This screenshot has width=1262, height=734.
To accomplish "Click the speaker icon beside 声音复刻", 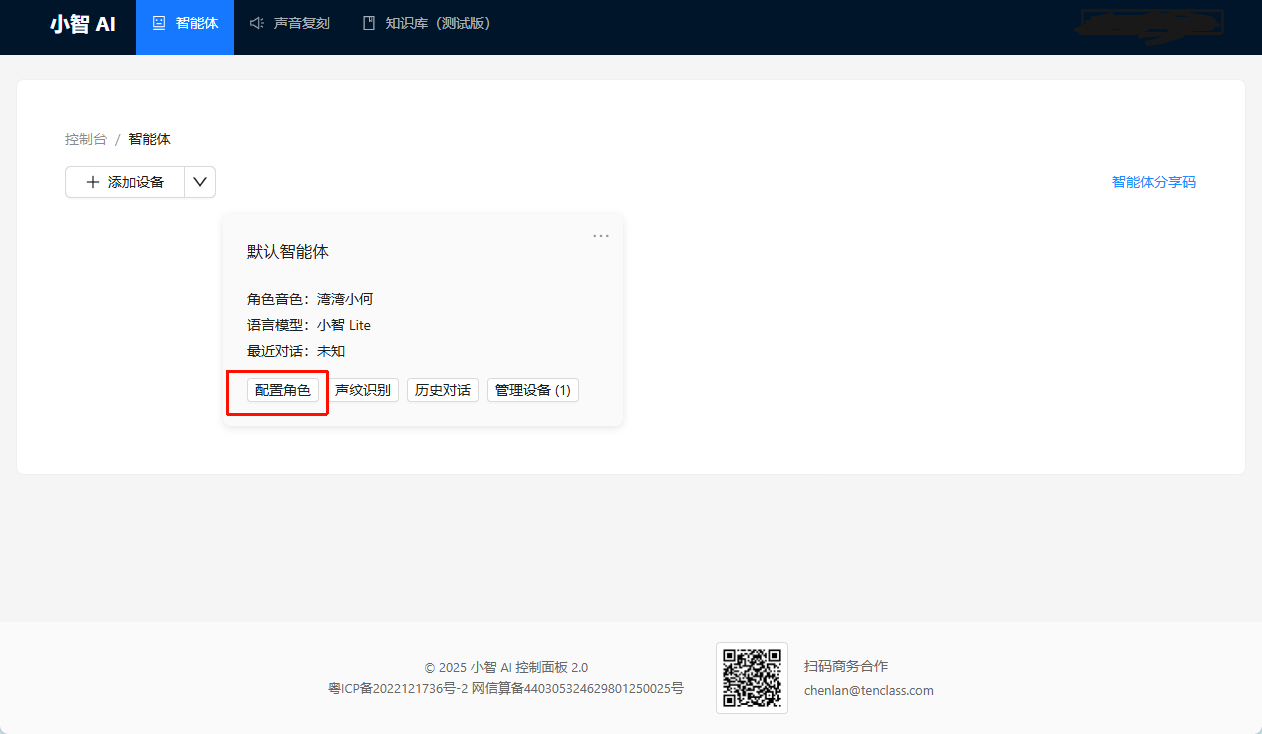I will click(257, 23).
